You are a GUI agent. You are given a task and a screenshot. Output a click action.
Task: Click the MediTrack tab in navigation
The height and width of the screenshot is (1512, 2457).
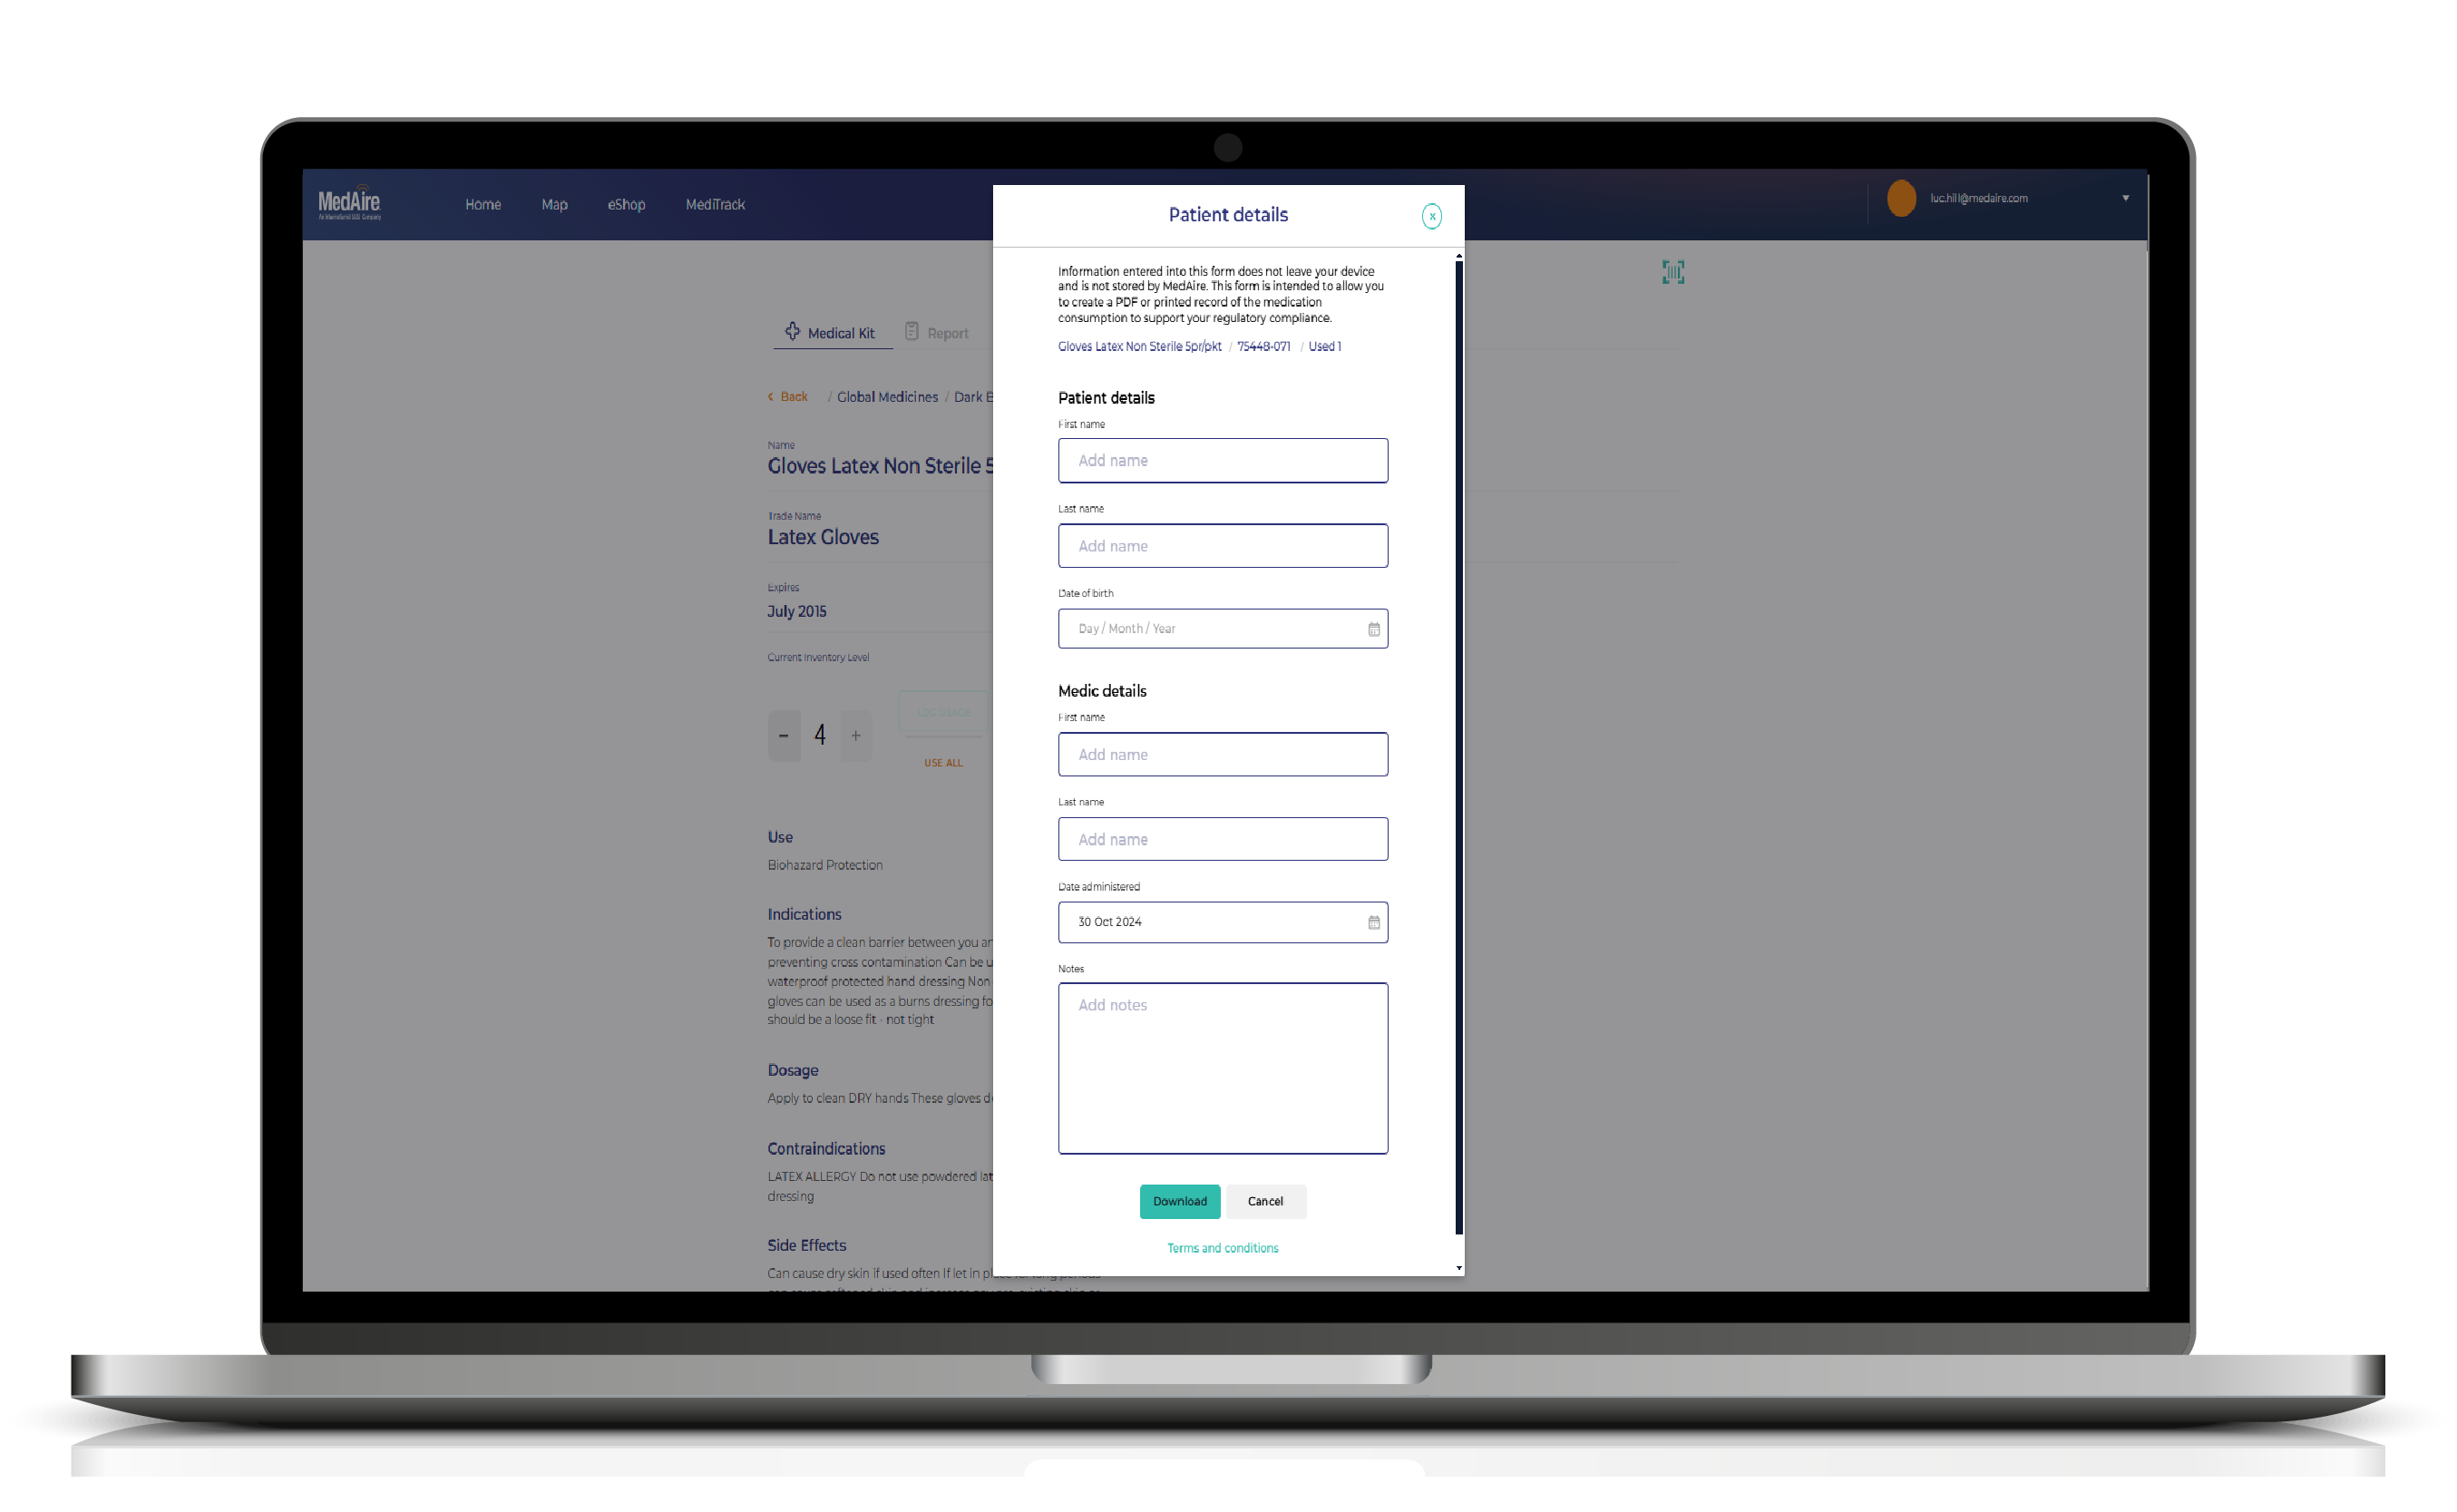[x=715, y=204]
